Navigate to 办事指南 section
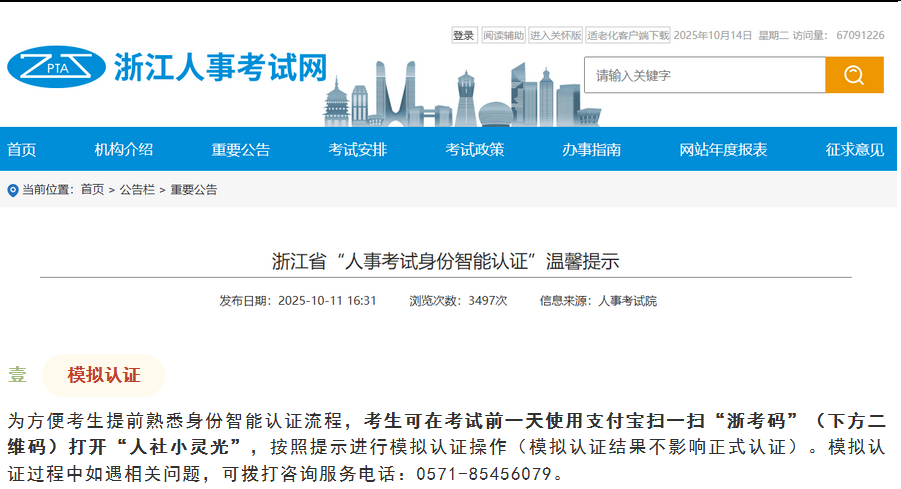 pyautogui.click(x=591, y=150)
